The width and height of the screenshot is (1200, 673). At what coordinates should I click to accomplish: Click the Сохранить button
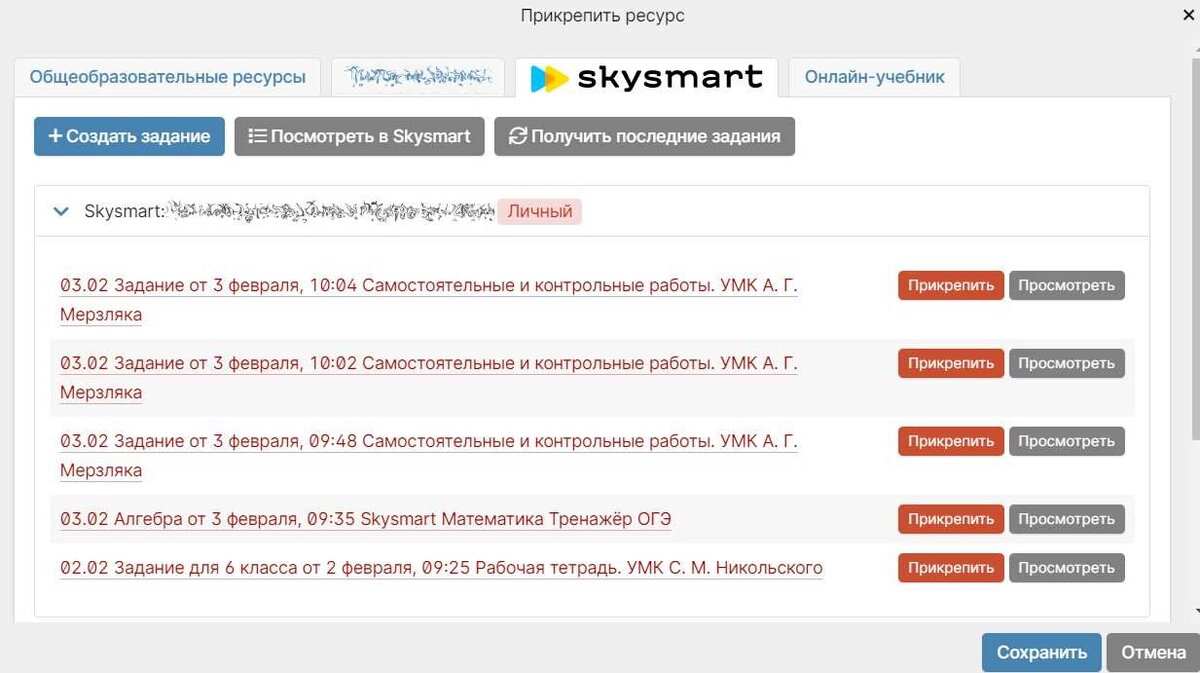click(x=1041, y=652)
